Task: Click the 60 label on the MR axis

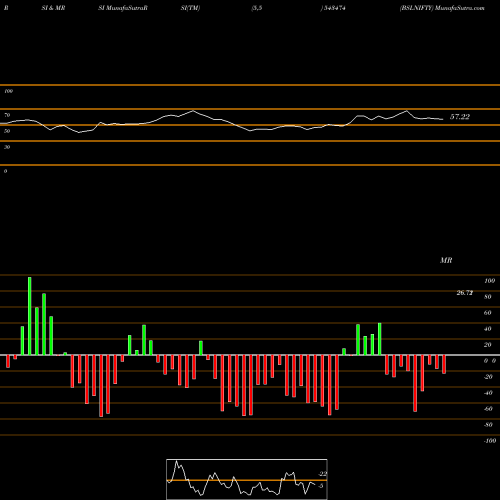Action: tap(487, 313)
